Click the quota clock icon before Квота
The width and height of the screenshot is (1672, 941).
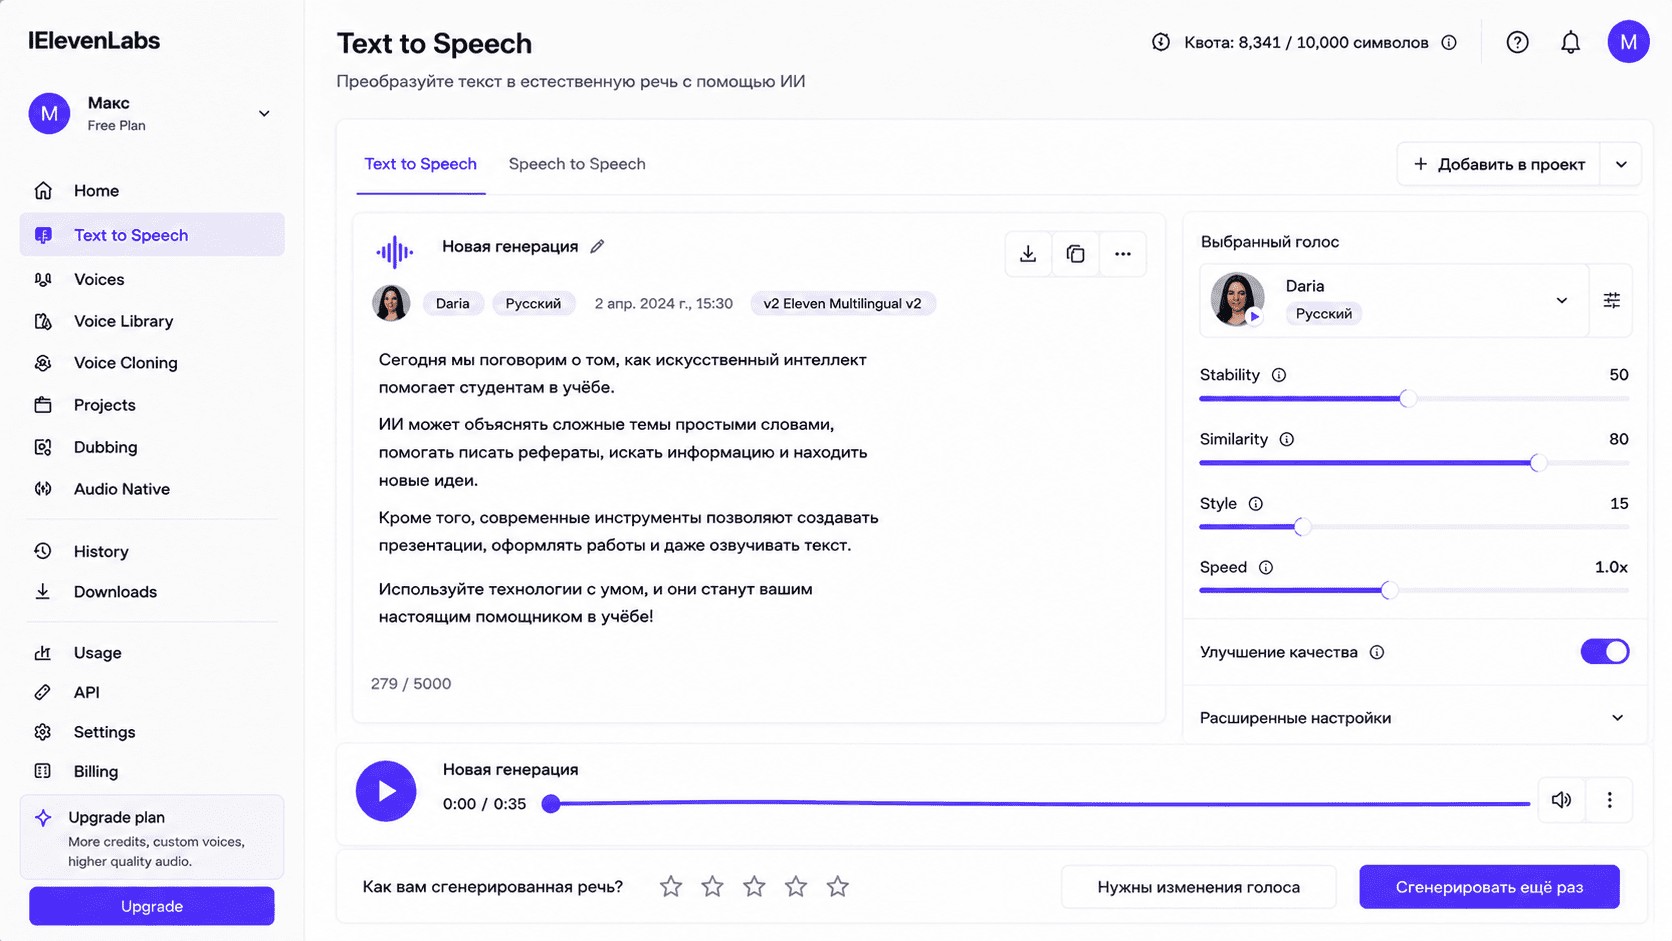[1161, 42]
